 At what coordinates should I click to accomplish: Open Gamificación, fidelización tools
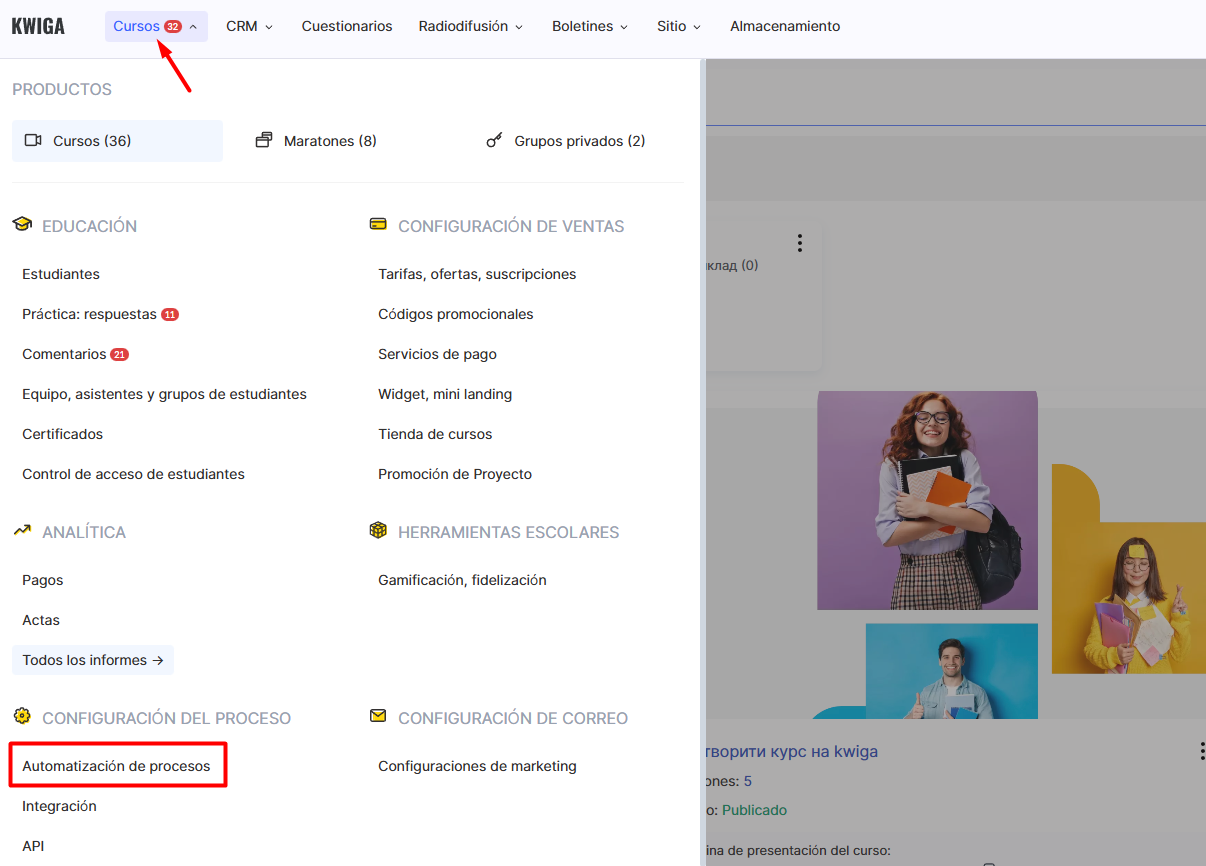pos(462,580)
